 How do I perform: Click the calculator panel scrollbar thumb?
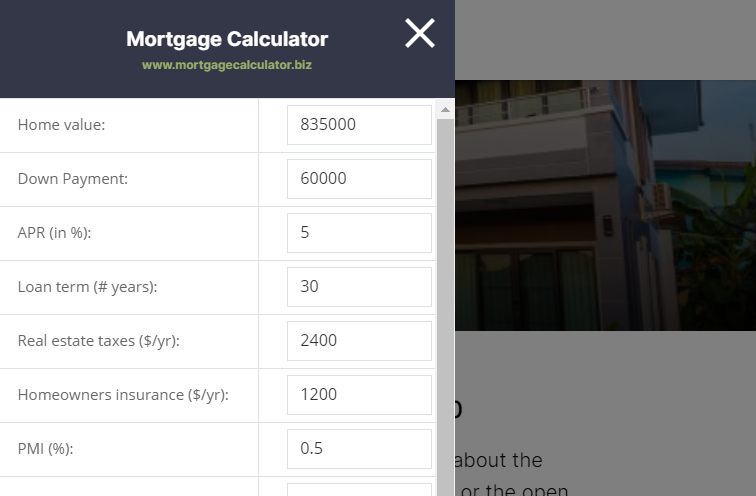pyautogui.click(x=446, y=308)
